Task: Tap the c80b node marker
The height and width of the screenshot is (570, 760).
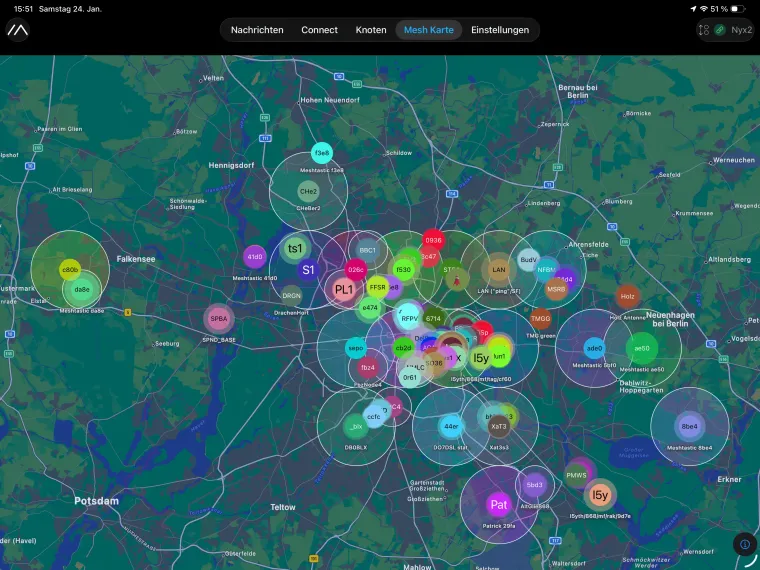Action: [70, 270]
